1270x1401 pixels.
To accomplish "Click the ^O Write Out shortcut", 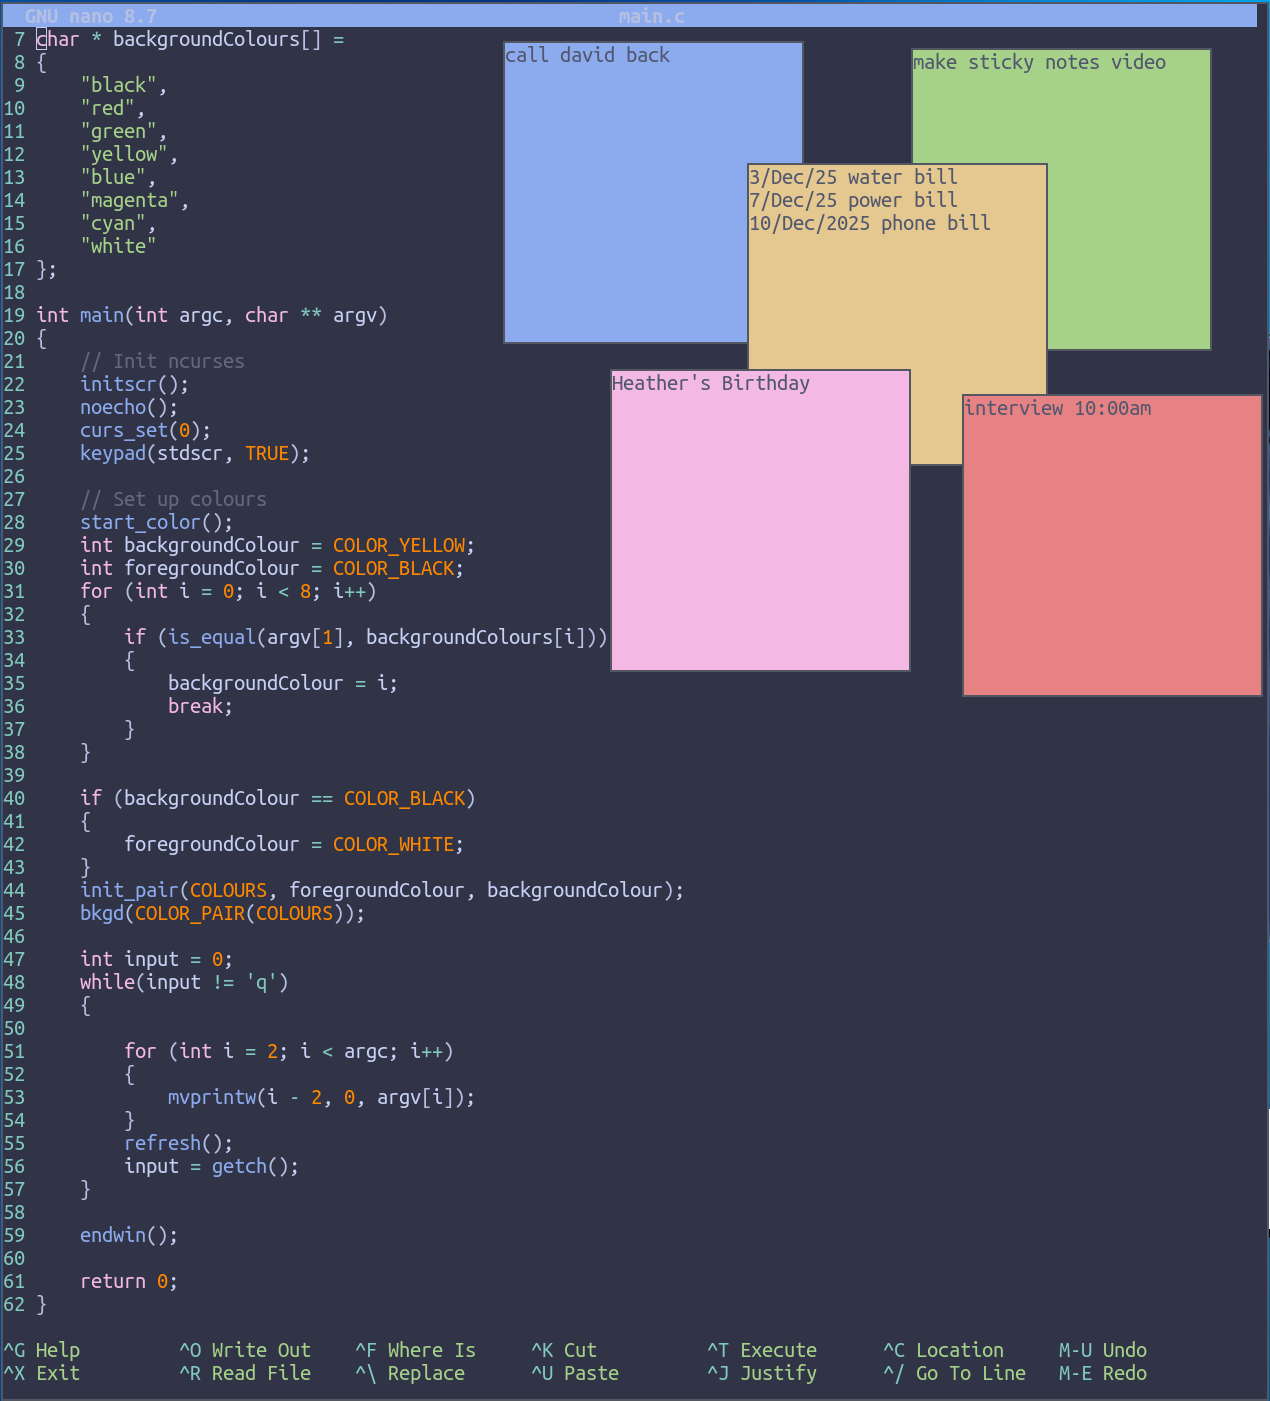I will 245,1350.
